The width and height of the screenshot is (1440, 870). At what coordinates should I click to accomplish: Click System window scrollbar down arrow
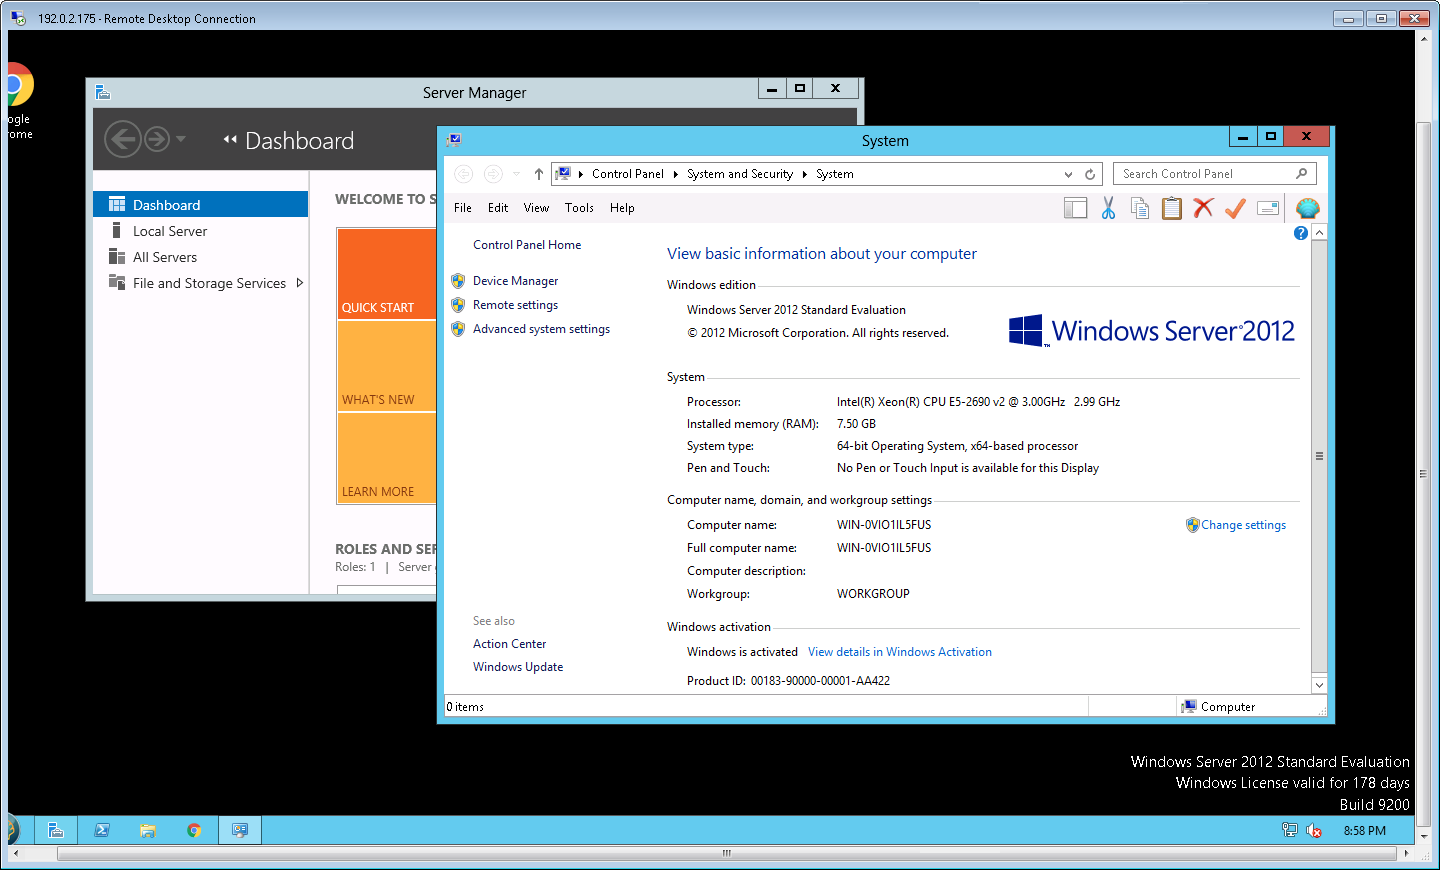pyautogui.click(x=1319, y=685)
